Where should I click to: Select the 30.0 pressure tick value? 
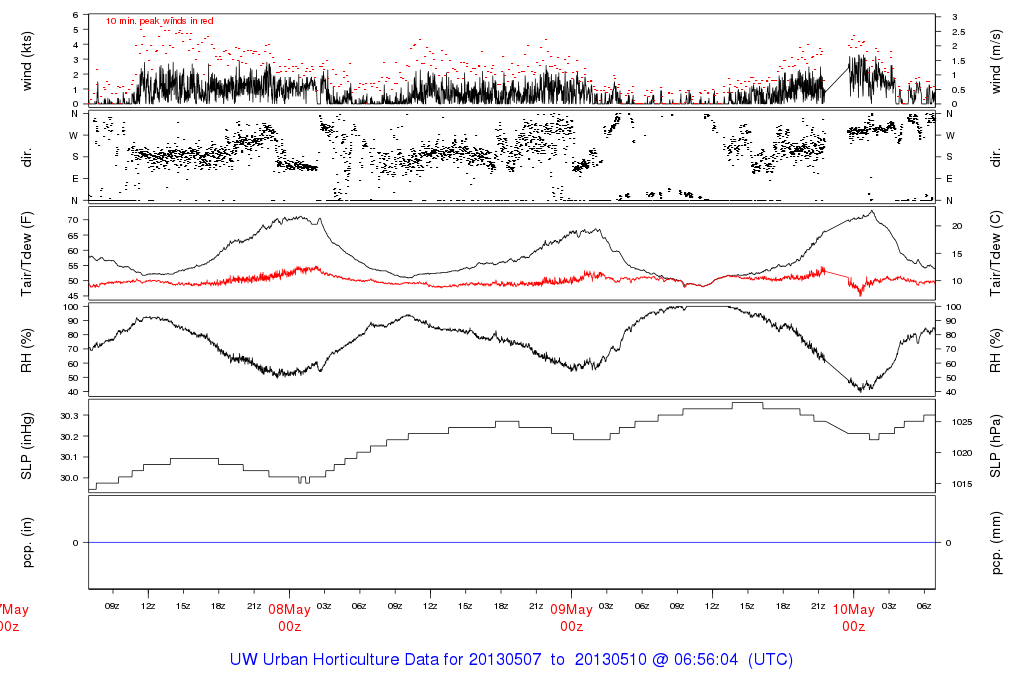pos(69,478)
